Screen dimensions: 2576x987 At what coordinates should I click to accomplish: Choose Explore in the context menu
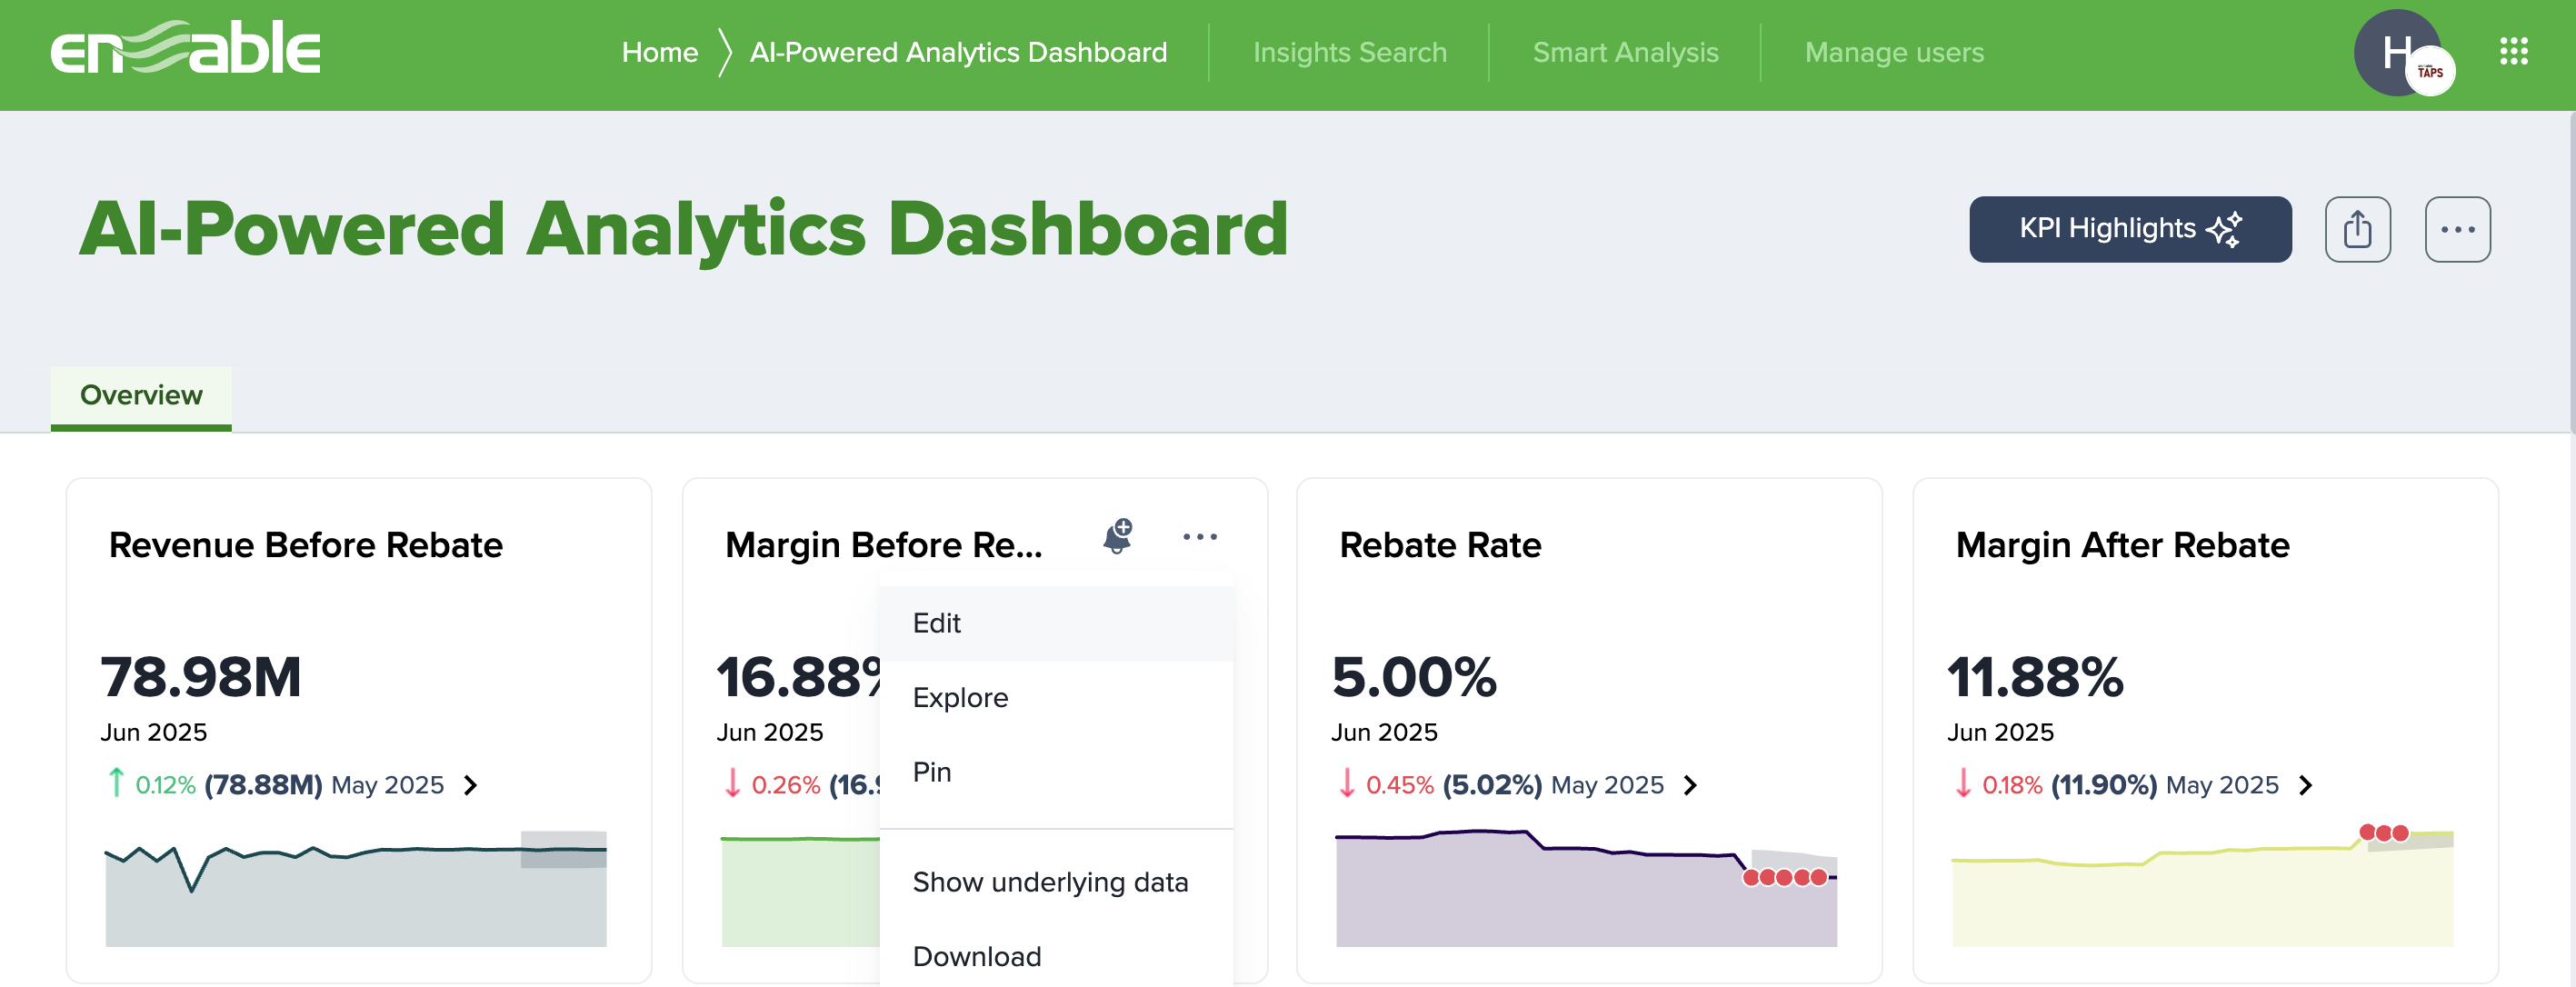pyautogui.click(x=960, y=697)
